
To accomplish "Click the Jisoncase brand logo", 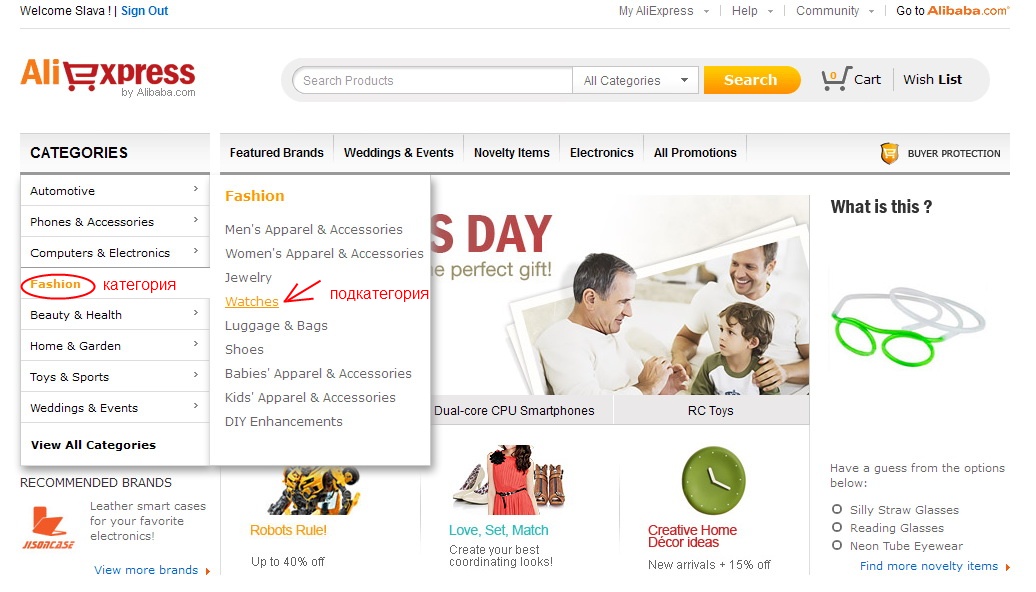I will (49, 528).
